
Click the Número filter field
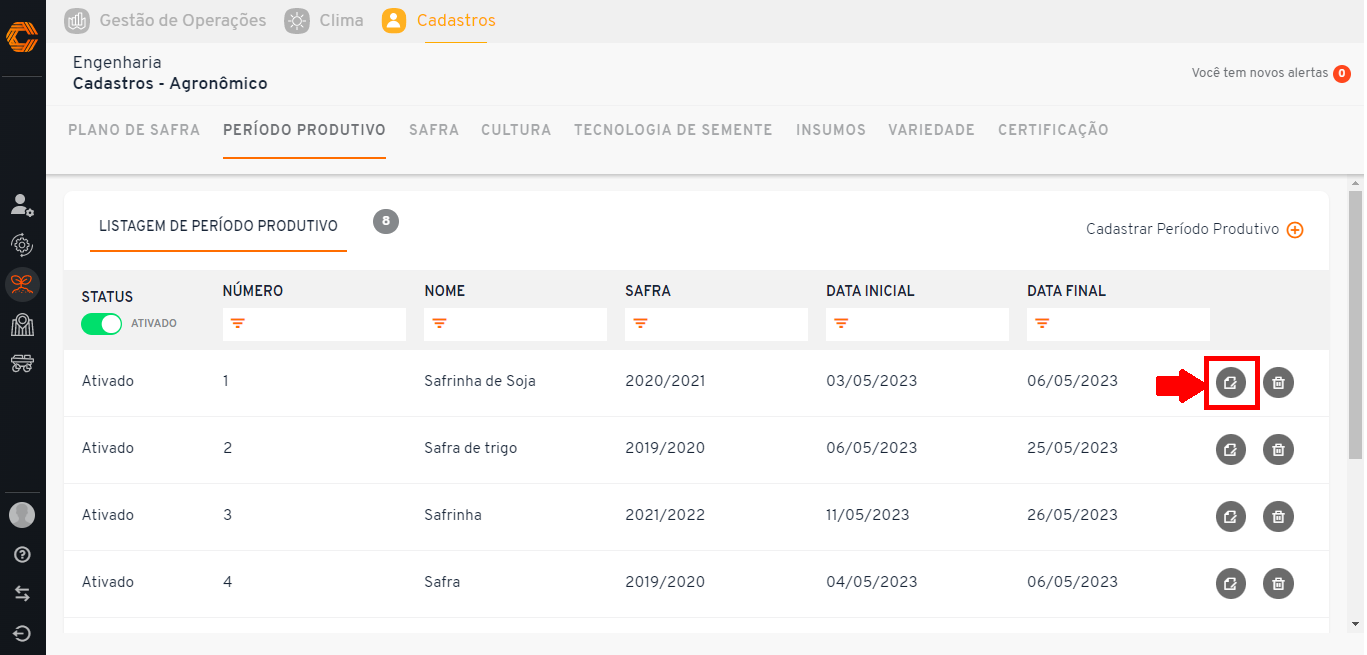coord(314,324)
